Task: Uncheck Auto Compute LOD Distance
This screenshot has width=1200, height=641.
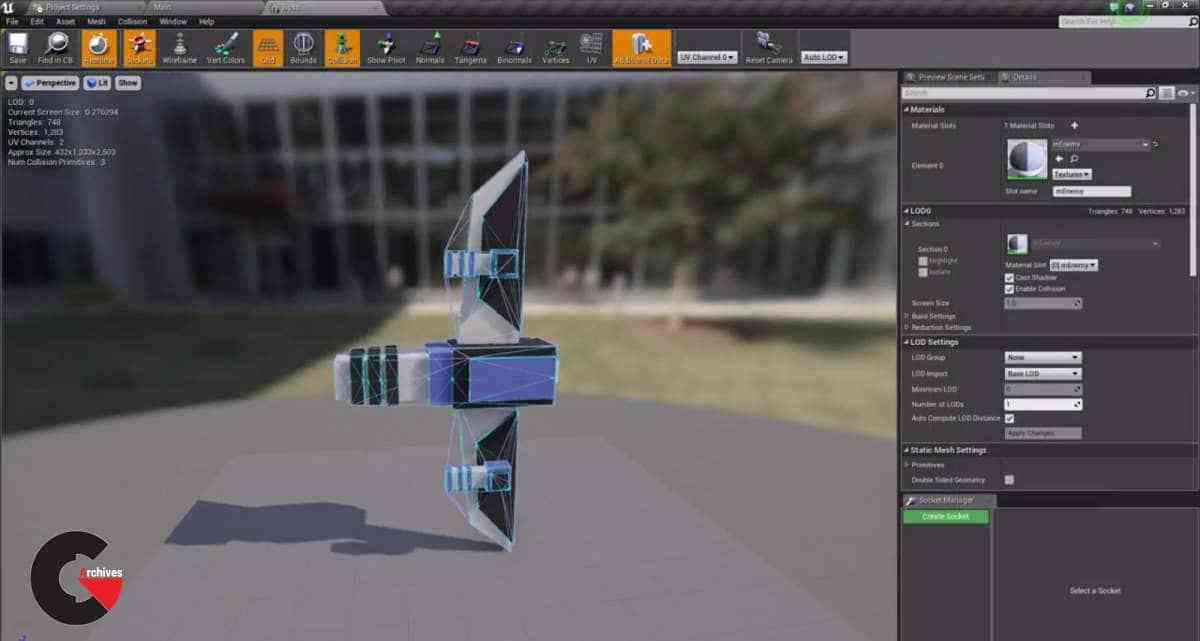Action: [x=1009, y=418]
